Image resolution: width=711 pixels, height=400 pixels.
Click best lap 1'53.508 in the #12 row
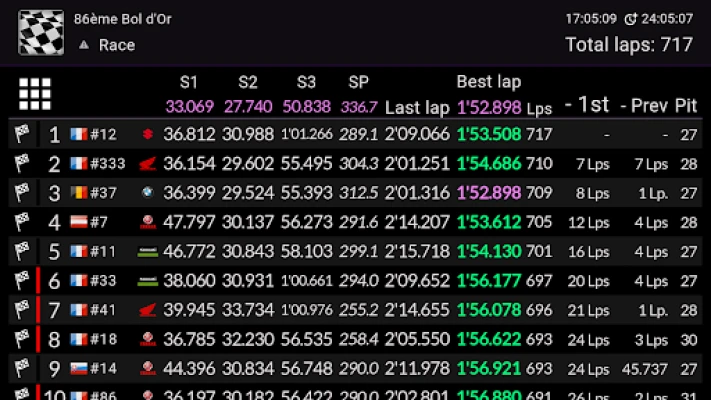pyautogui.click(x=489, y=134)
